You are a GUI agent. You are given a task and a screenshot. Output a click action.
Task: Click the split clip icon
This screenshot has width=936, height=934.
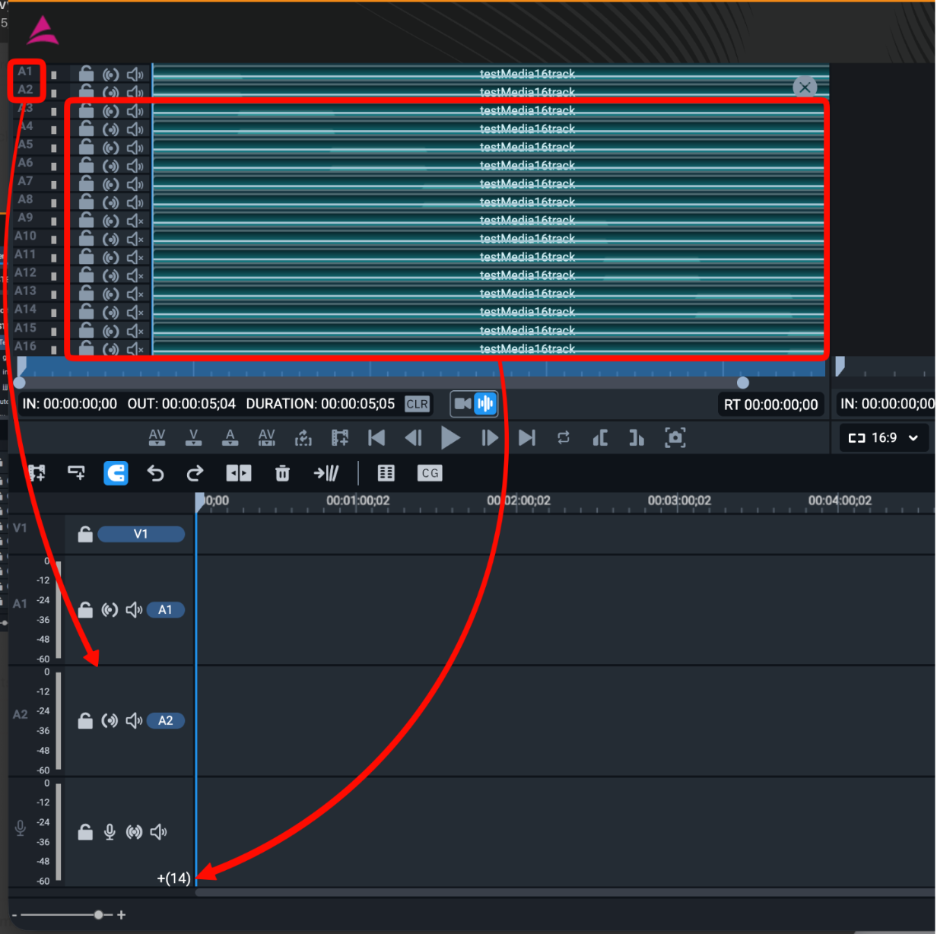click(239, 473)
